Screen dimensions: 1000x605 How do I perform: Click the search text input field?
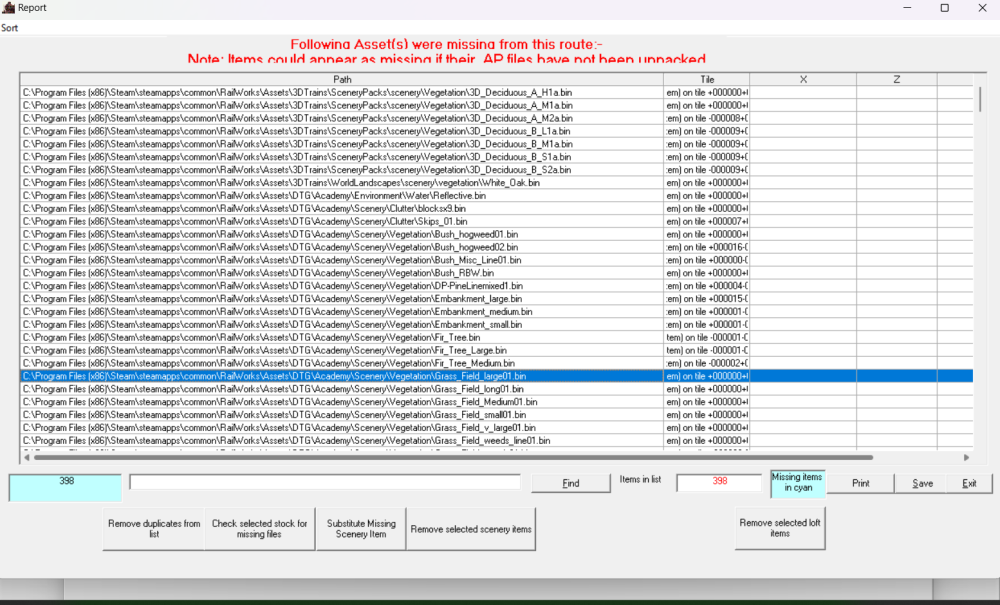pyautogui.click(x=325, y=483)
